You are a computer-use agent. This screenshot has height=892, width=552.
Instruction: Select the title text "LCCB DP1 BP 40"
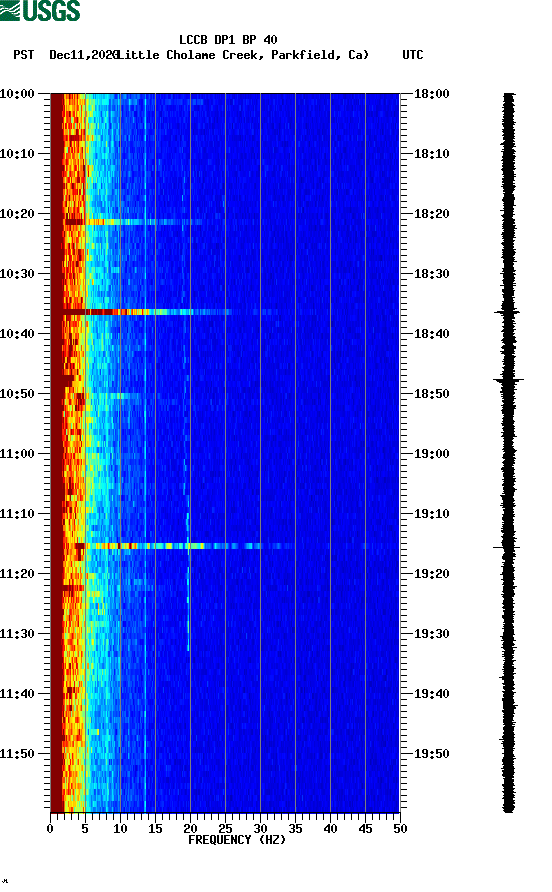pyautogui.click(x=228, y=40)
